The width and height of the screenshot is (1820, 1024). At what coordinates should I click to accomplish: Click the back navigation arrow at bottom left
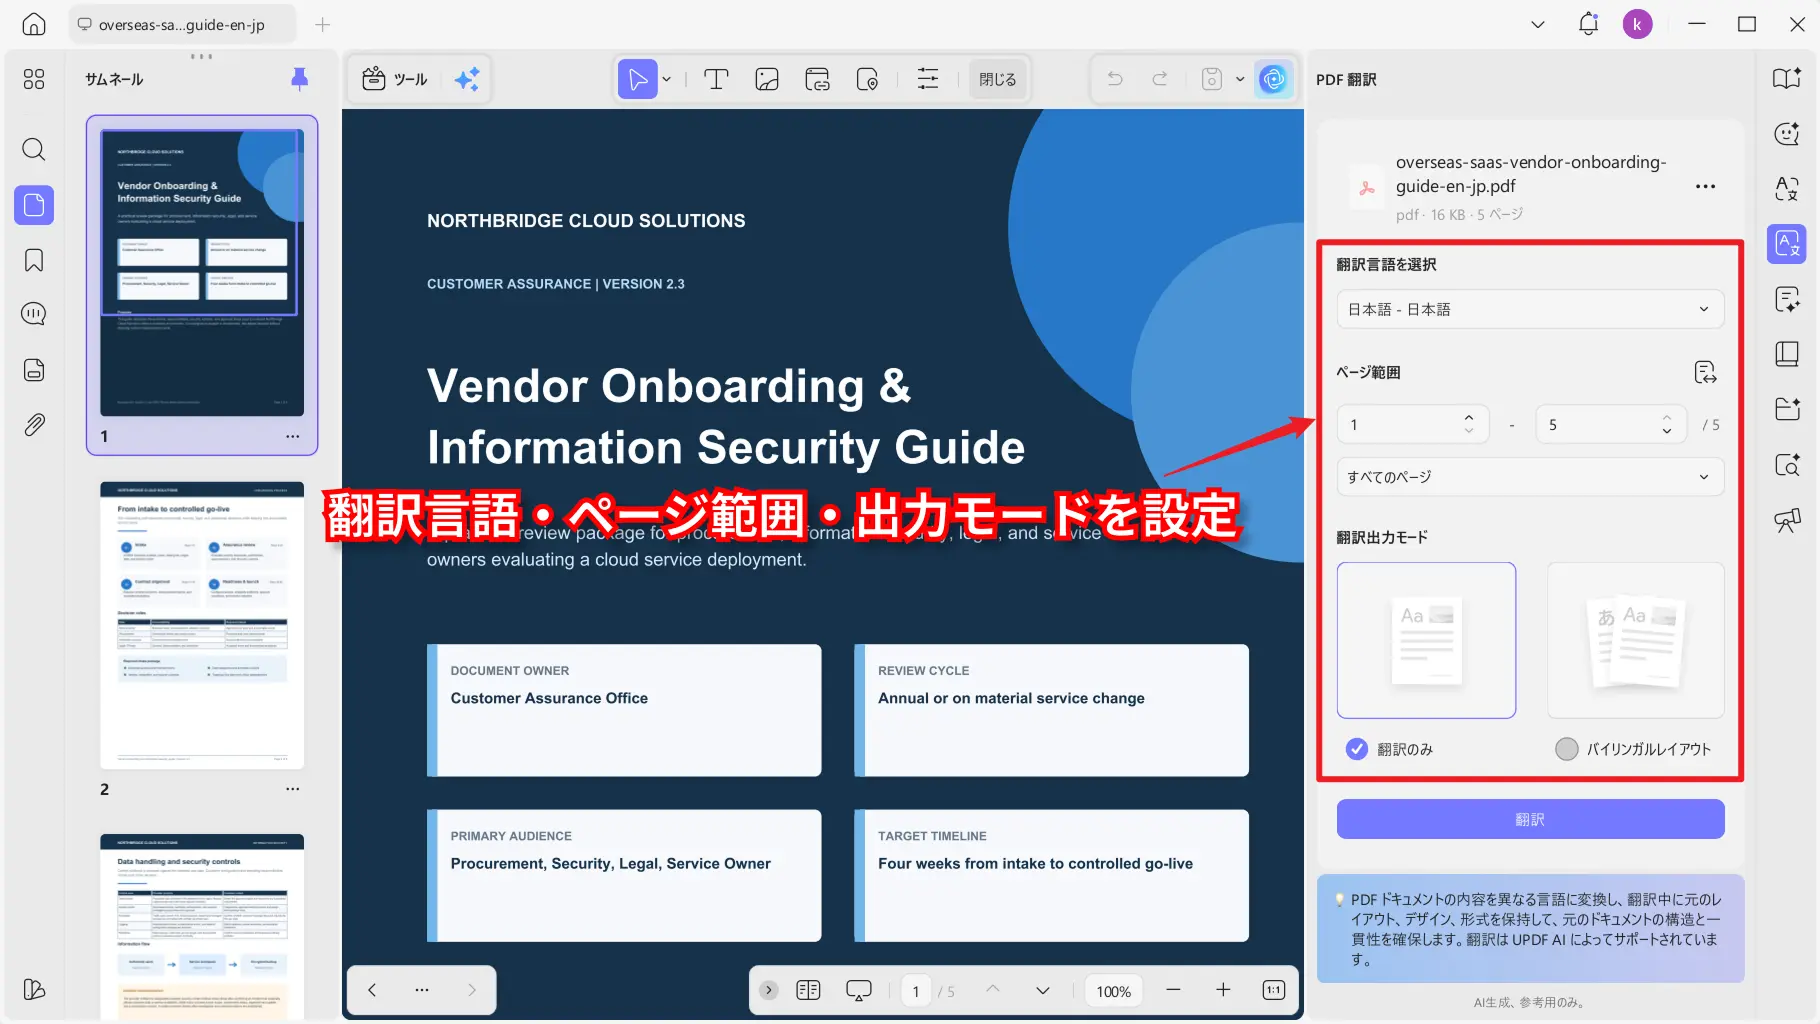[372, 990]
